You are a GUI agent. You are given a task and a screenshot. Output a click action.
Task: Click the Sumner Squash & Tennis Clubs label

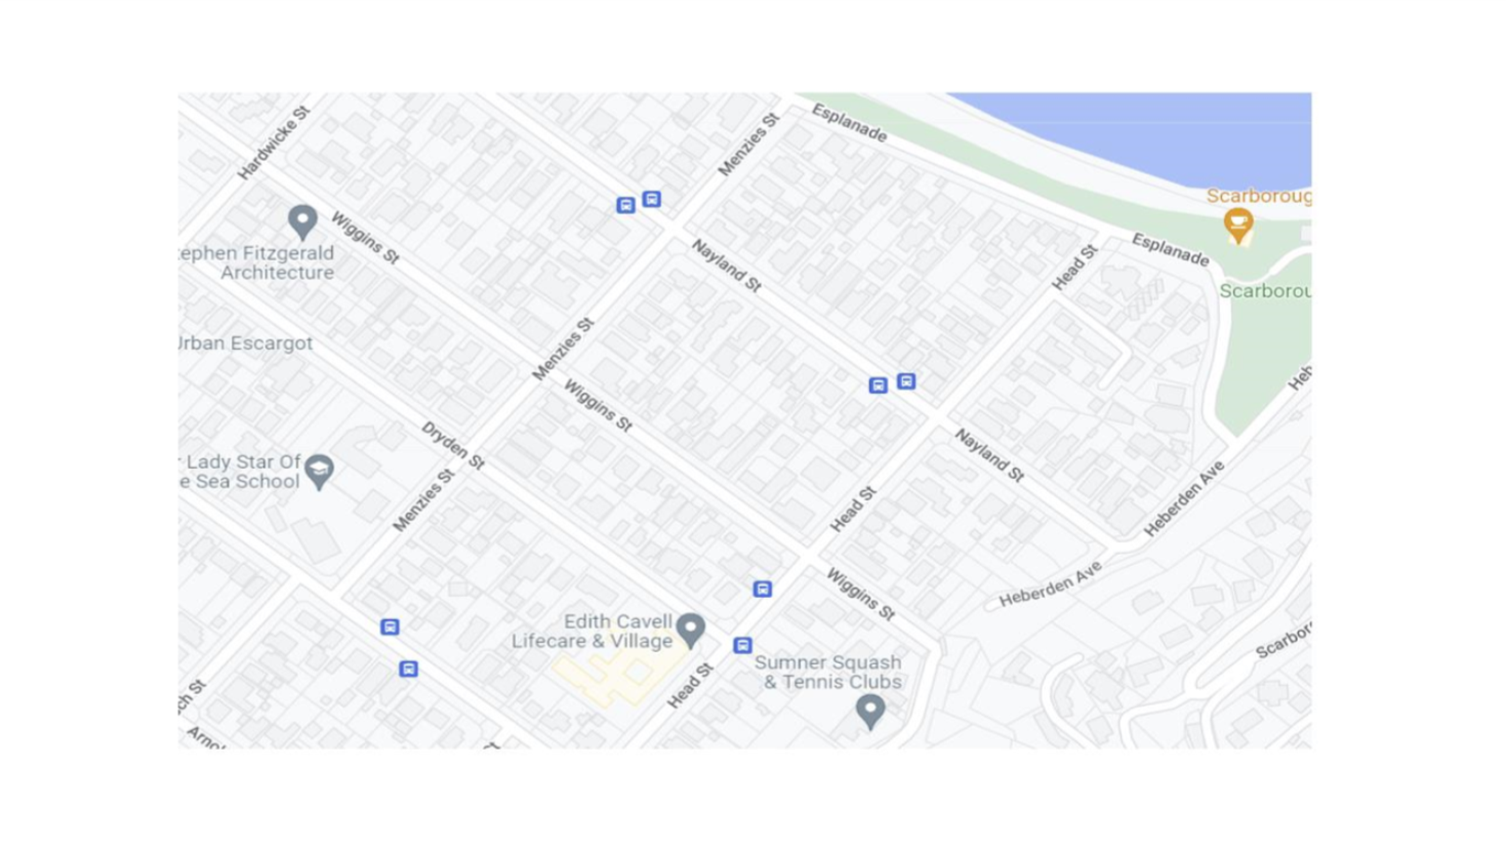point(828,672)
